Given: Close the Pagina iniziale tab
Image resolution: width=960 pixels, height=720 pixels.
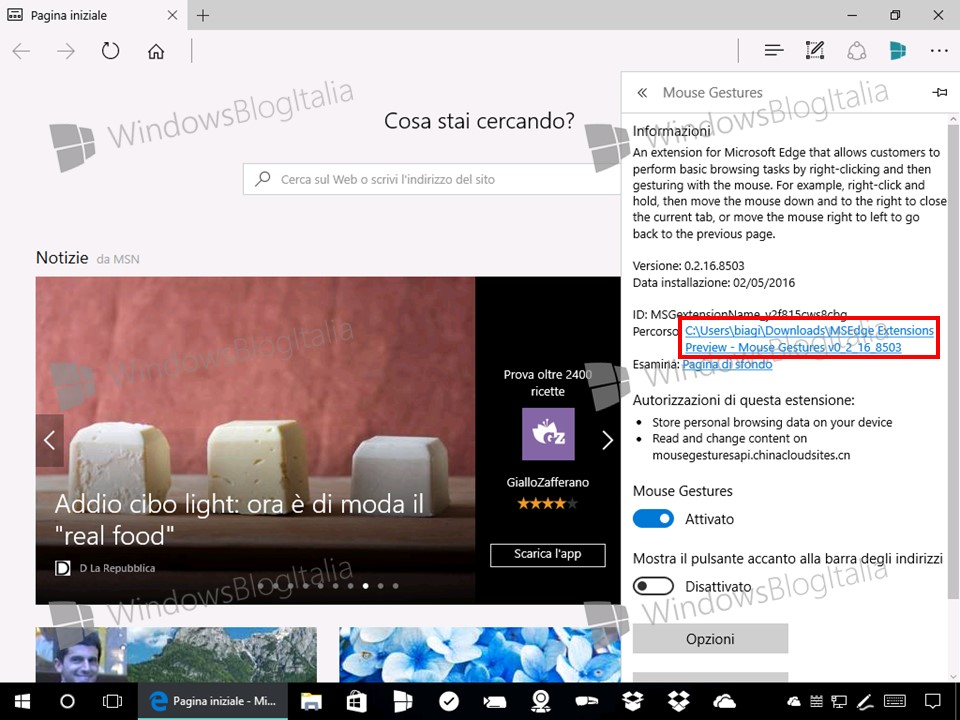Looking at the screenshot, I should point(173,15).
